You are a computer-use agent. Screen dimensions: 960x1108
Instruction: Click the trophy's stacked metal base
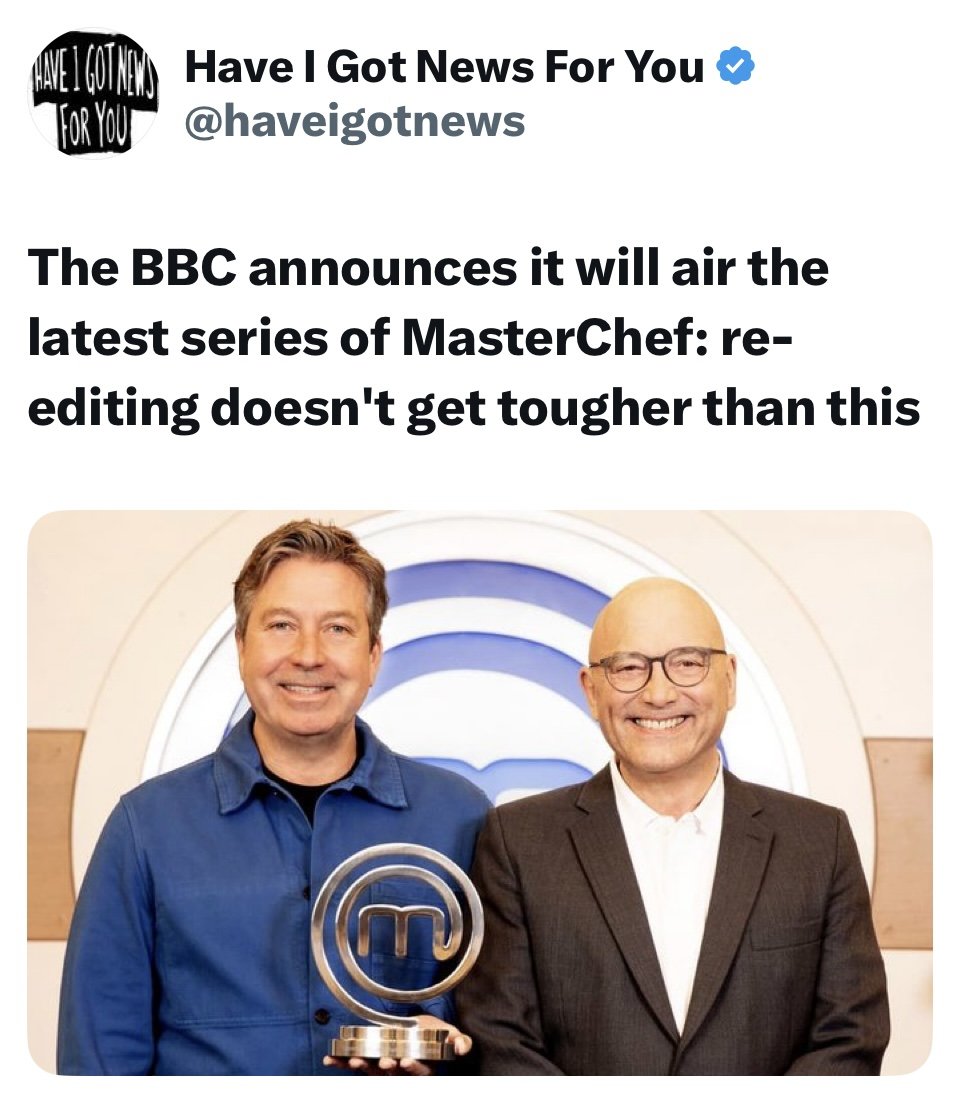[x=390, y=1043]
